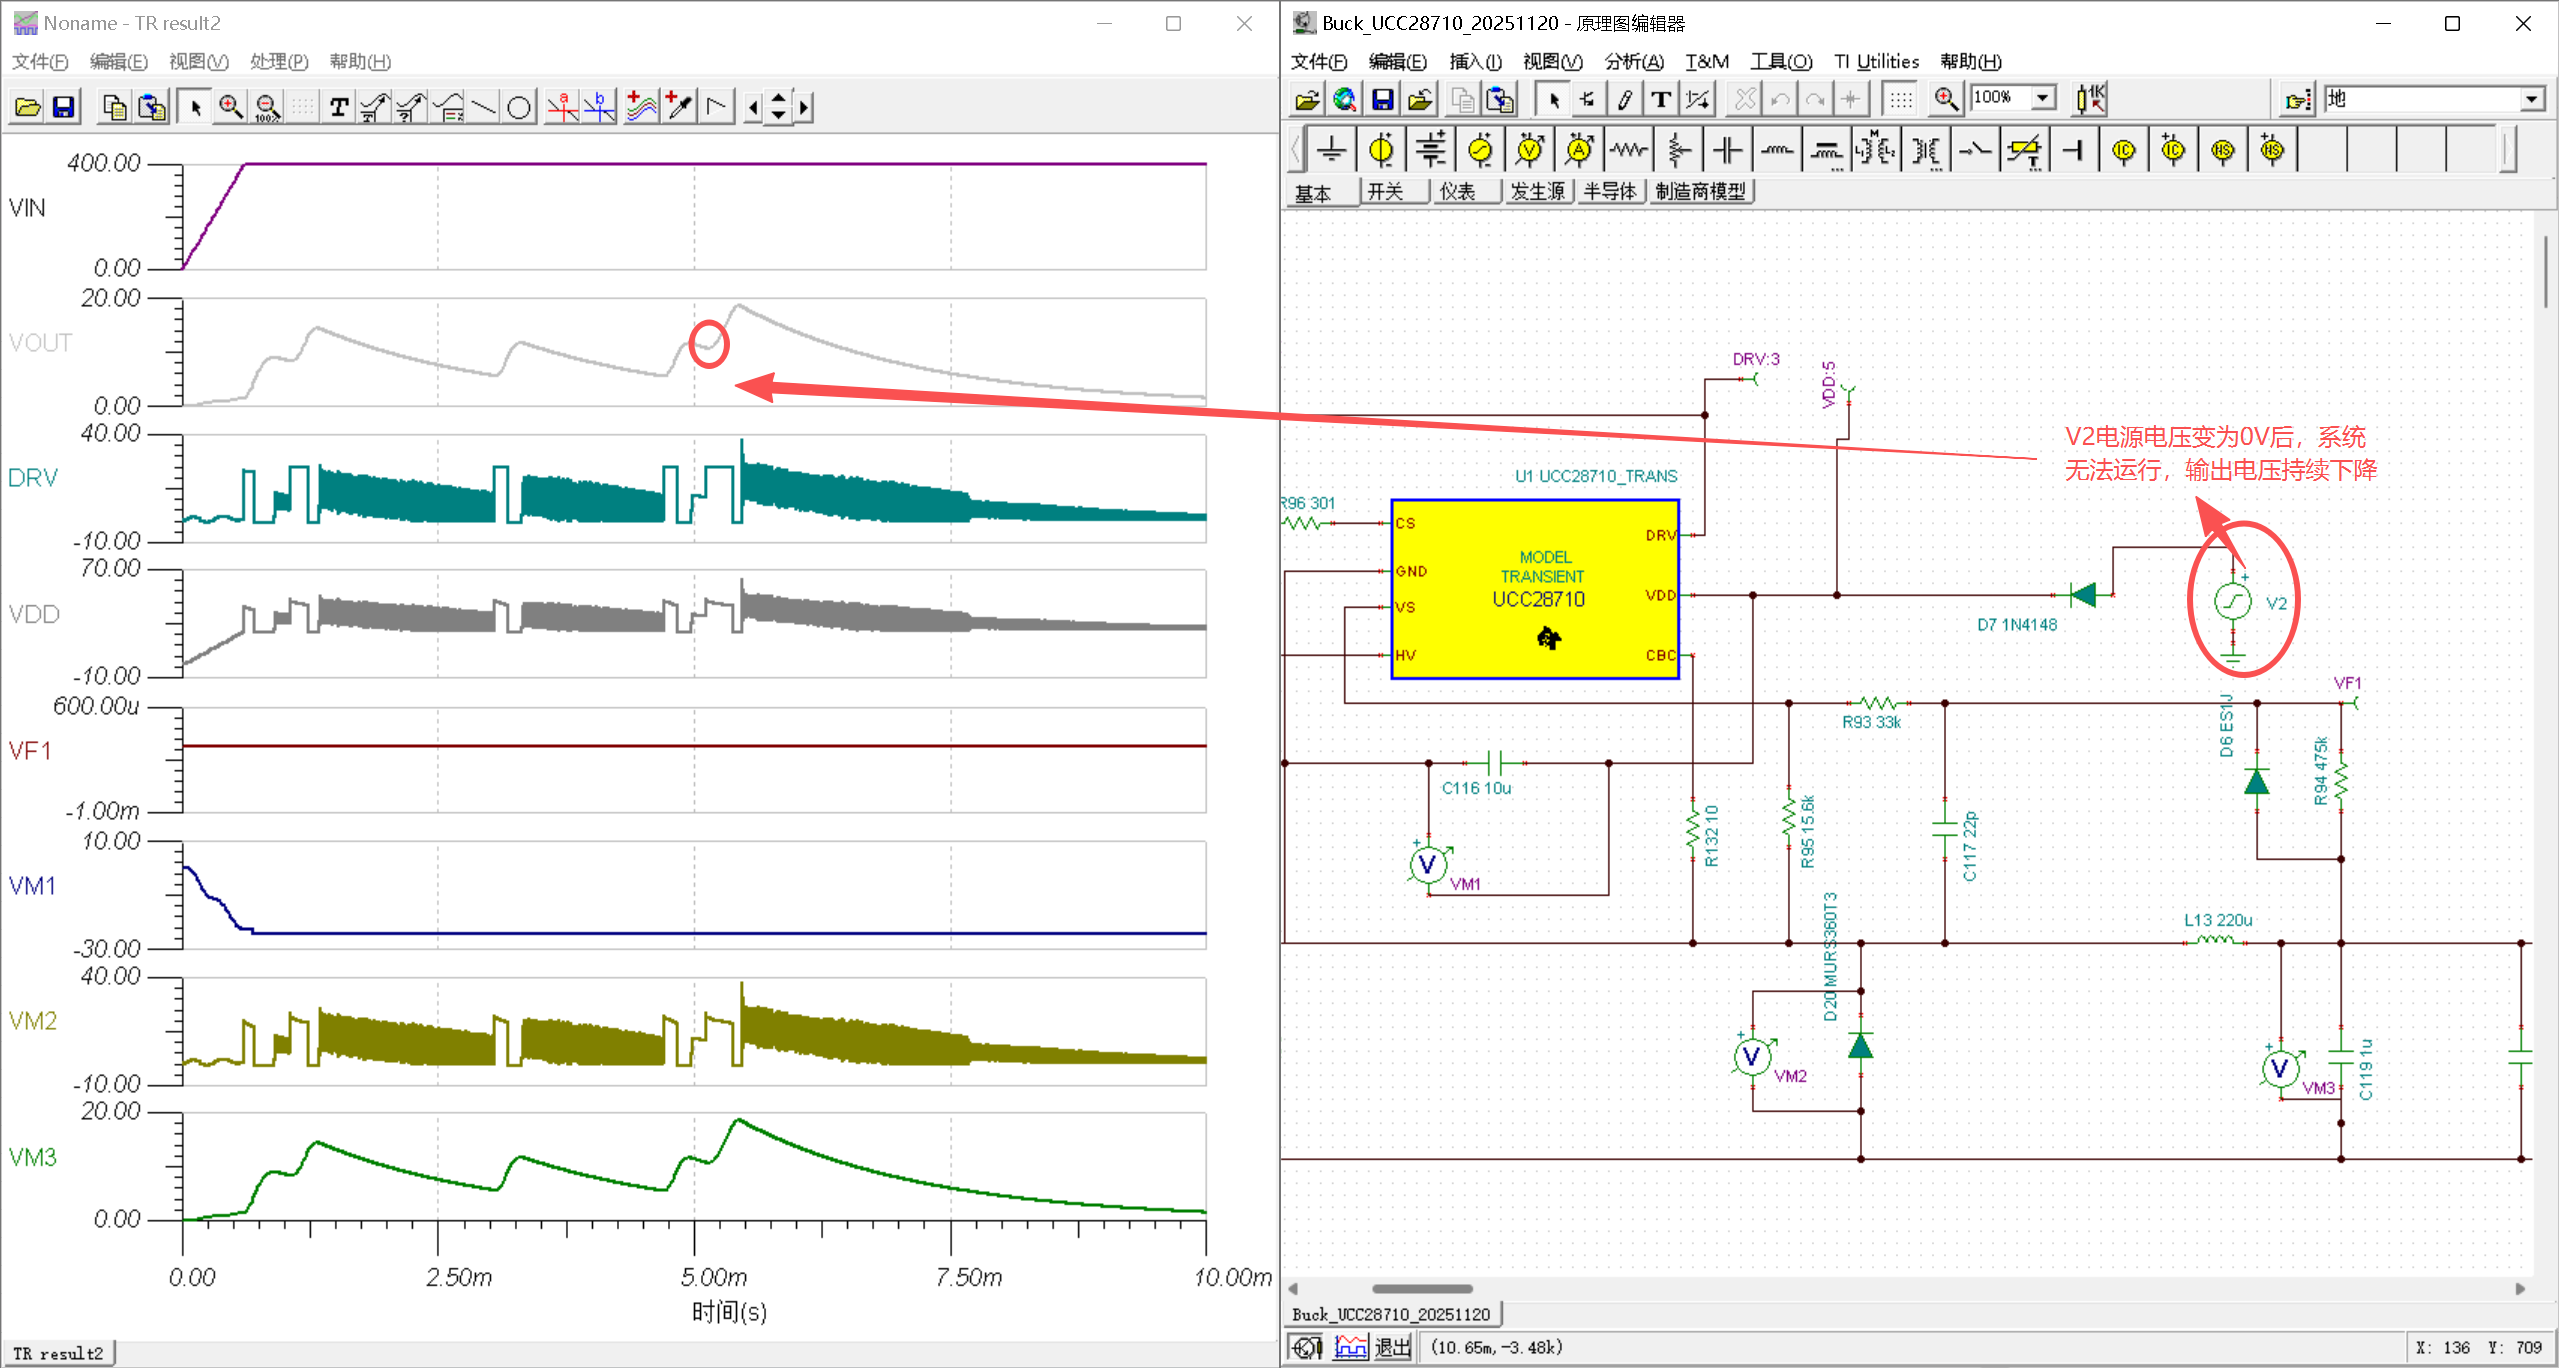Toggle the pointer select mode in results

(x=195, y=107)
